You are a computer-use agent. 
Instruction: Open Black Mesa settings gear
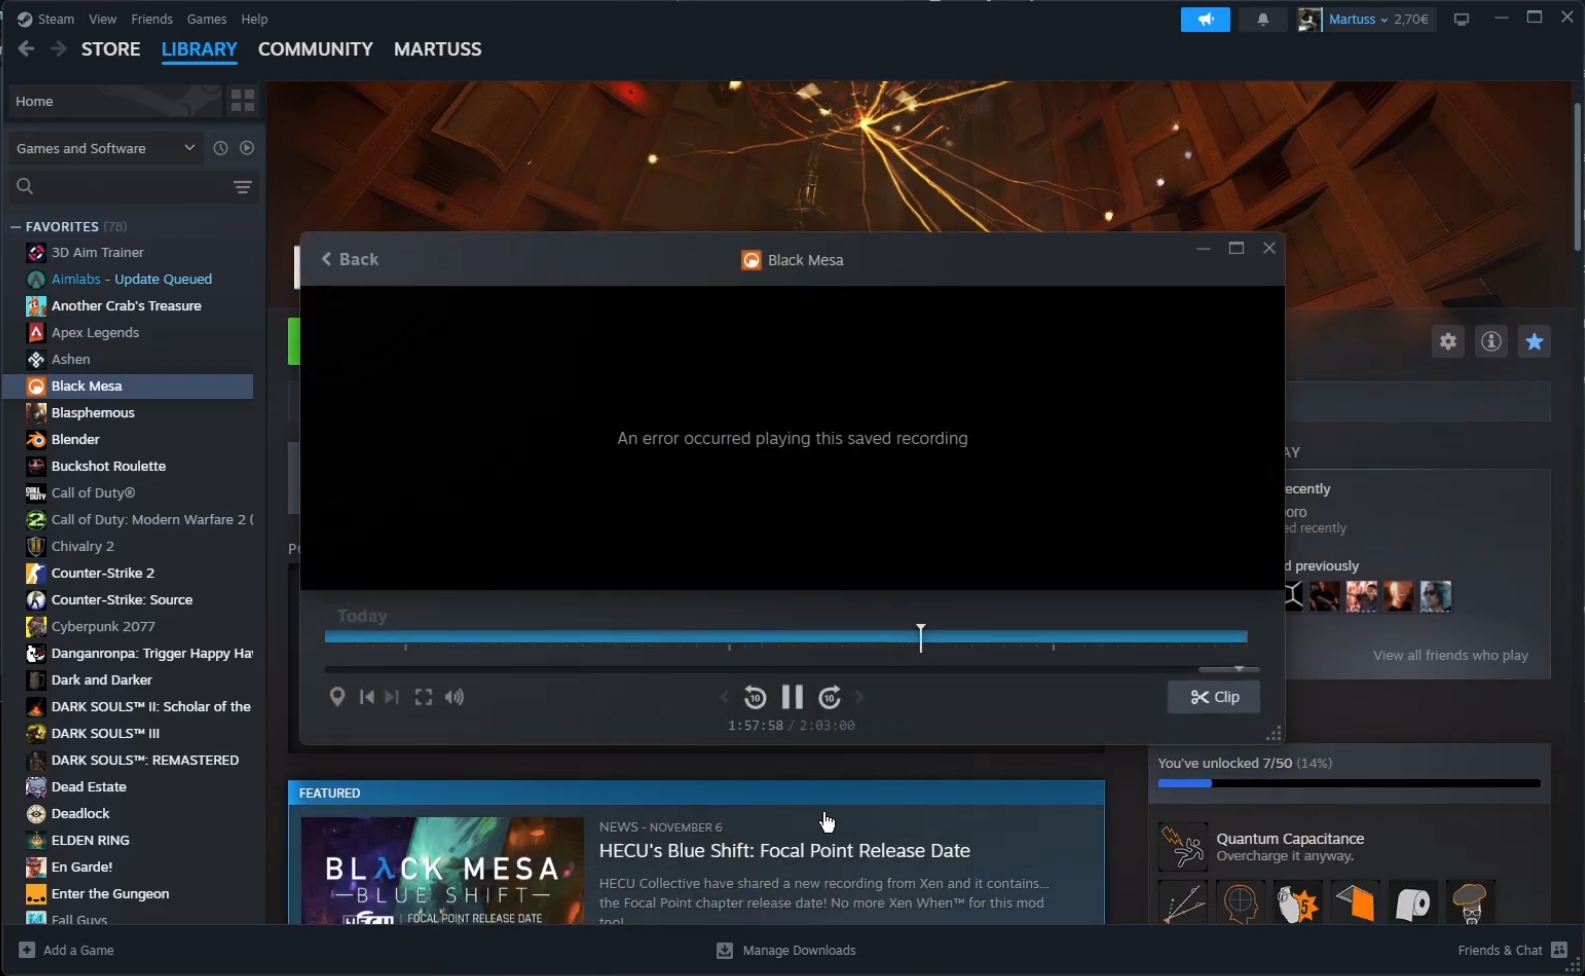[x=1448, y=341]
